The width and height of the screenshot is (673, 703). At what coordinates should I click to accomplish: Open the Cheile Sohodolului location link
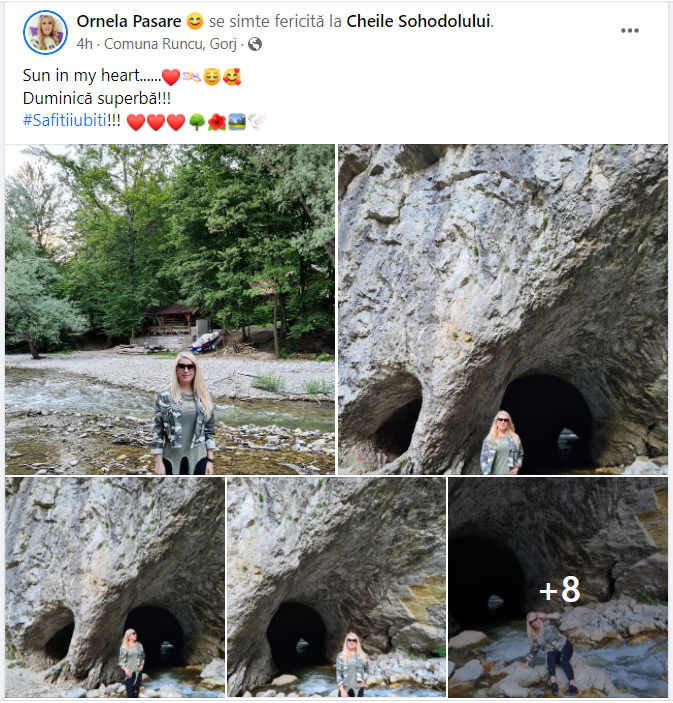point(418,21)
